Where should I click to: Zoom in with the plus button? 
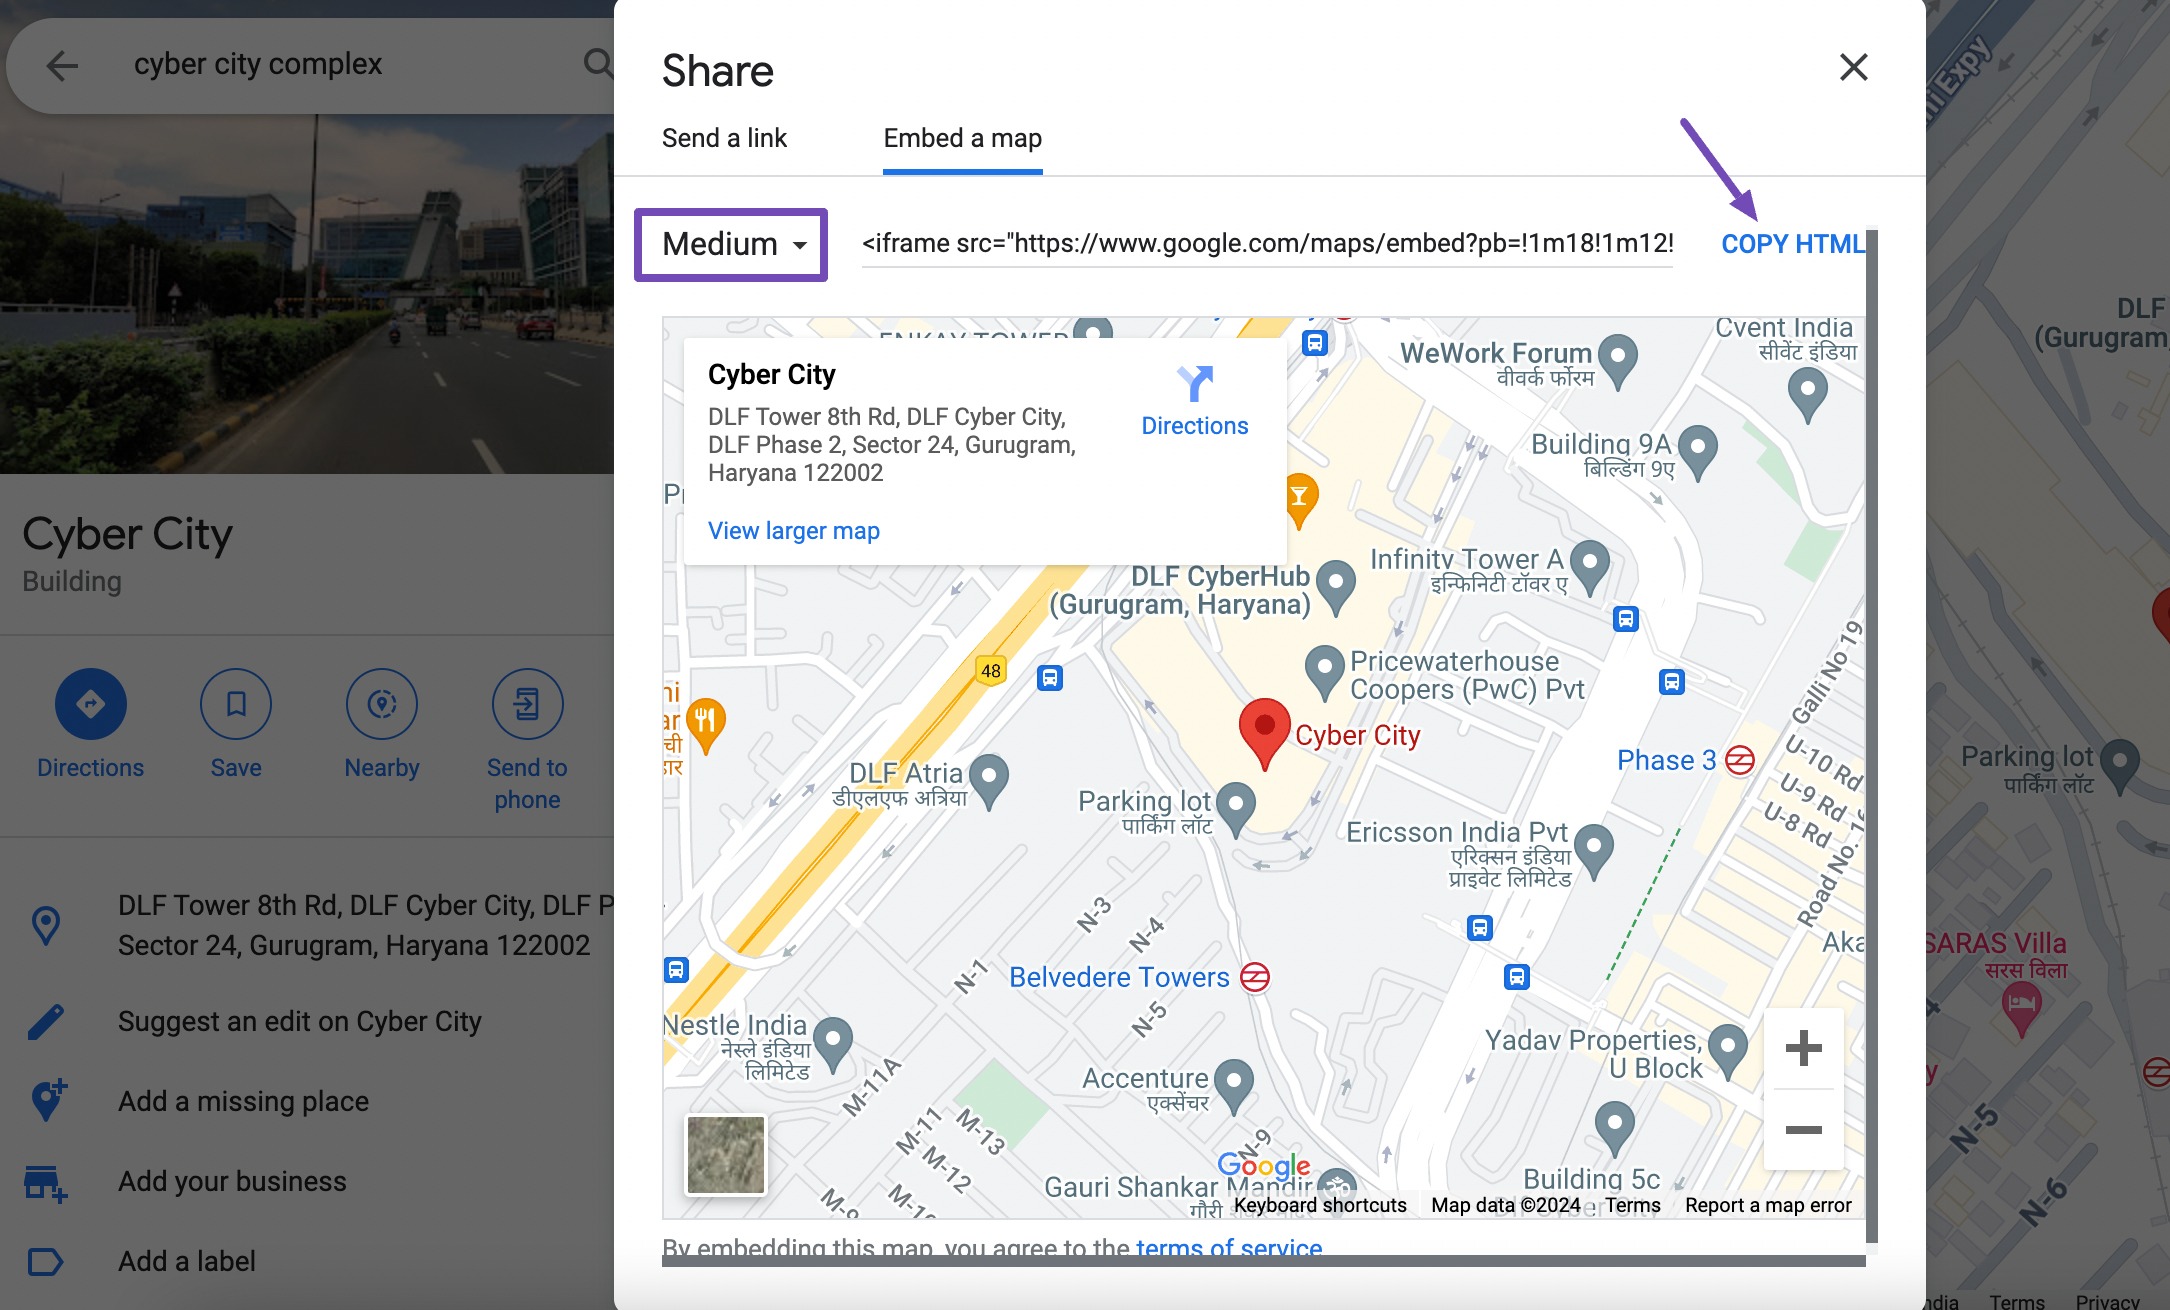click(1803, 1048)
